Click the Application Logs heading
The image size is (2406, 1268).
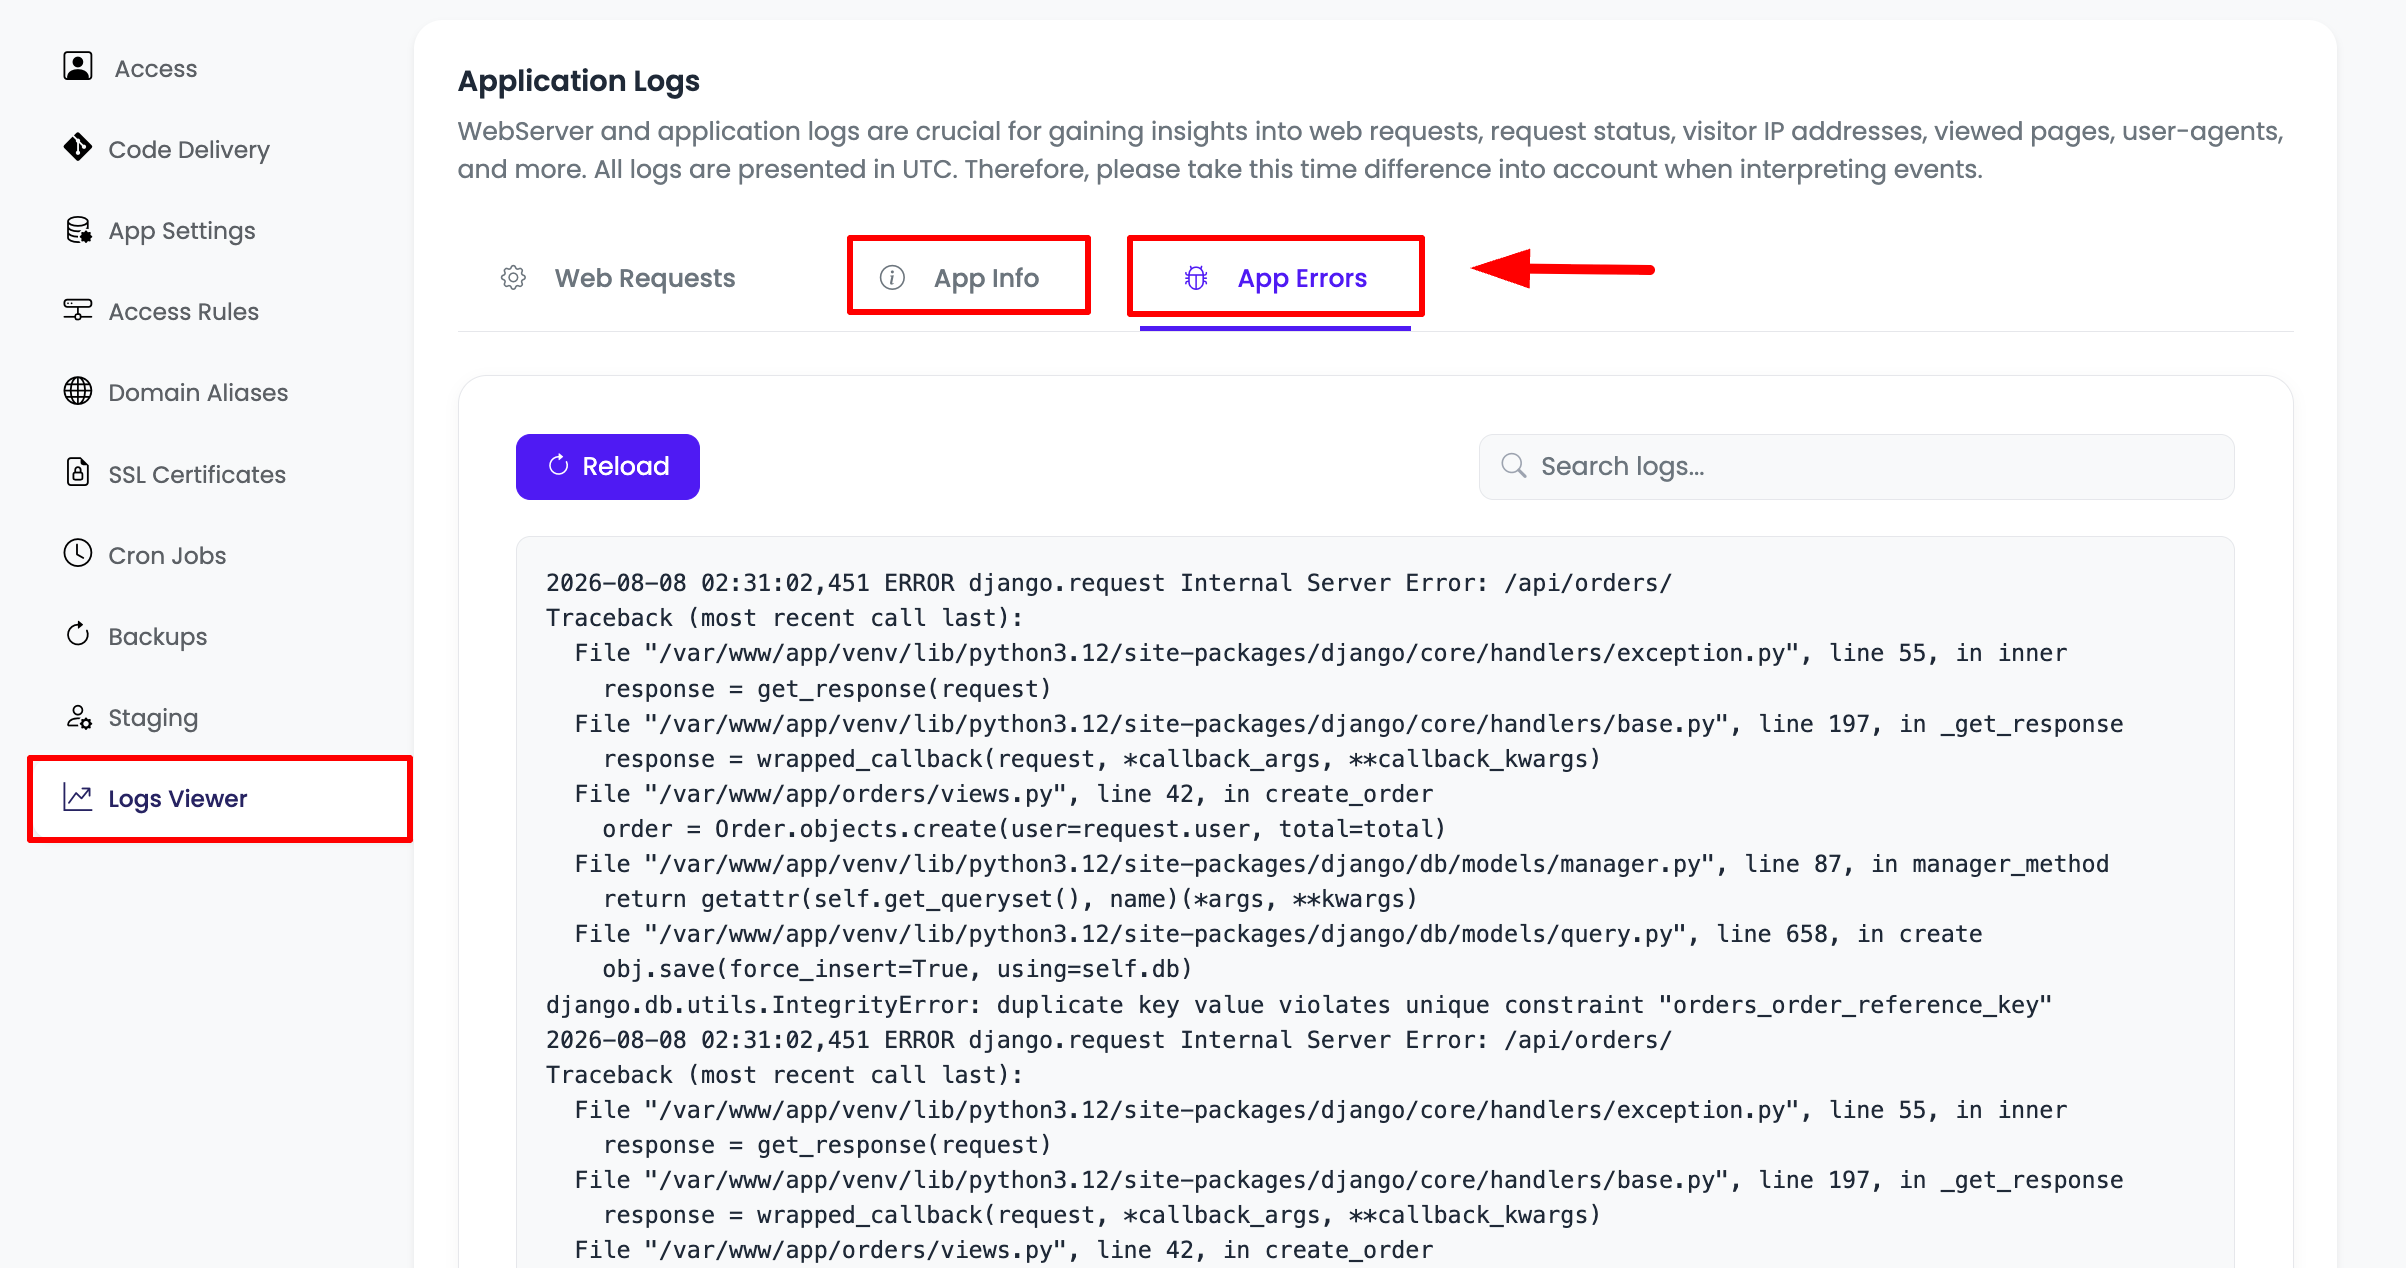(x=579, y=81)
